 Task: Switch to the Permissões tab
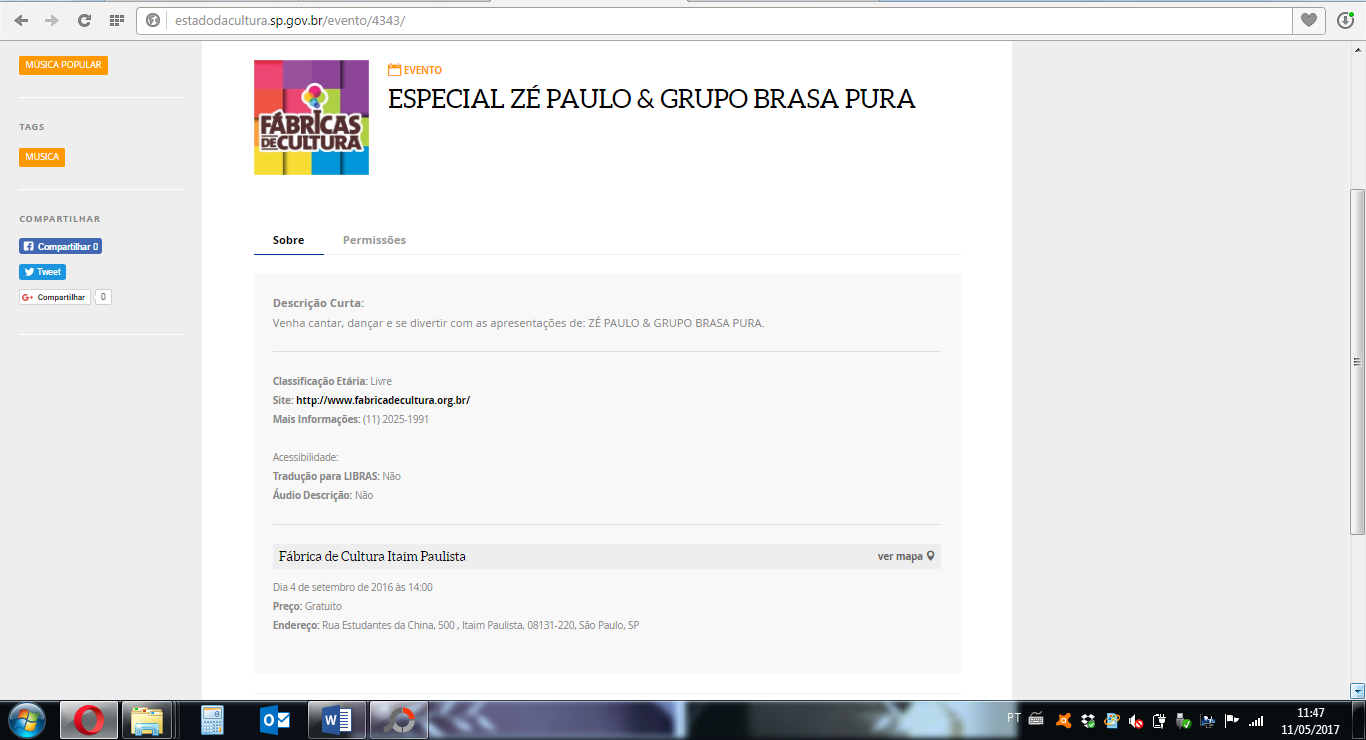coord(374,240)
